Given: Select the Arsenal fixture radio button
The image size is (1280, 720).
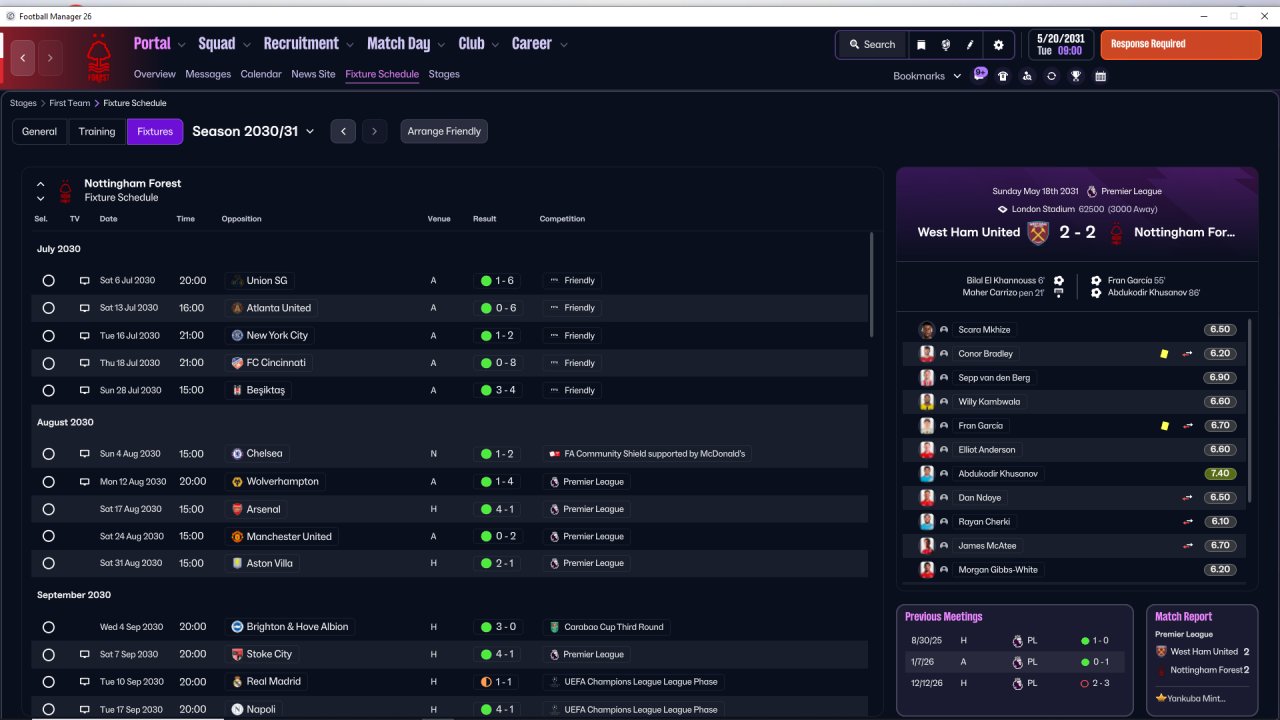Looking at the screenshot, I should (48, 509).
